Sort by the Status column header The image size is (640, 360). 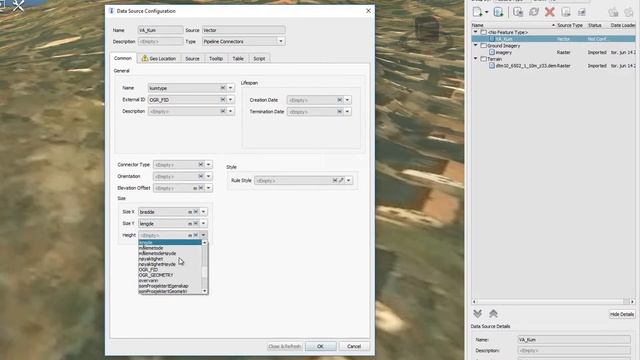[595, 25]
